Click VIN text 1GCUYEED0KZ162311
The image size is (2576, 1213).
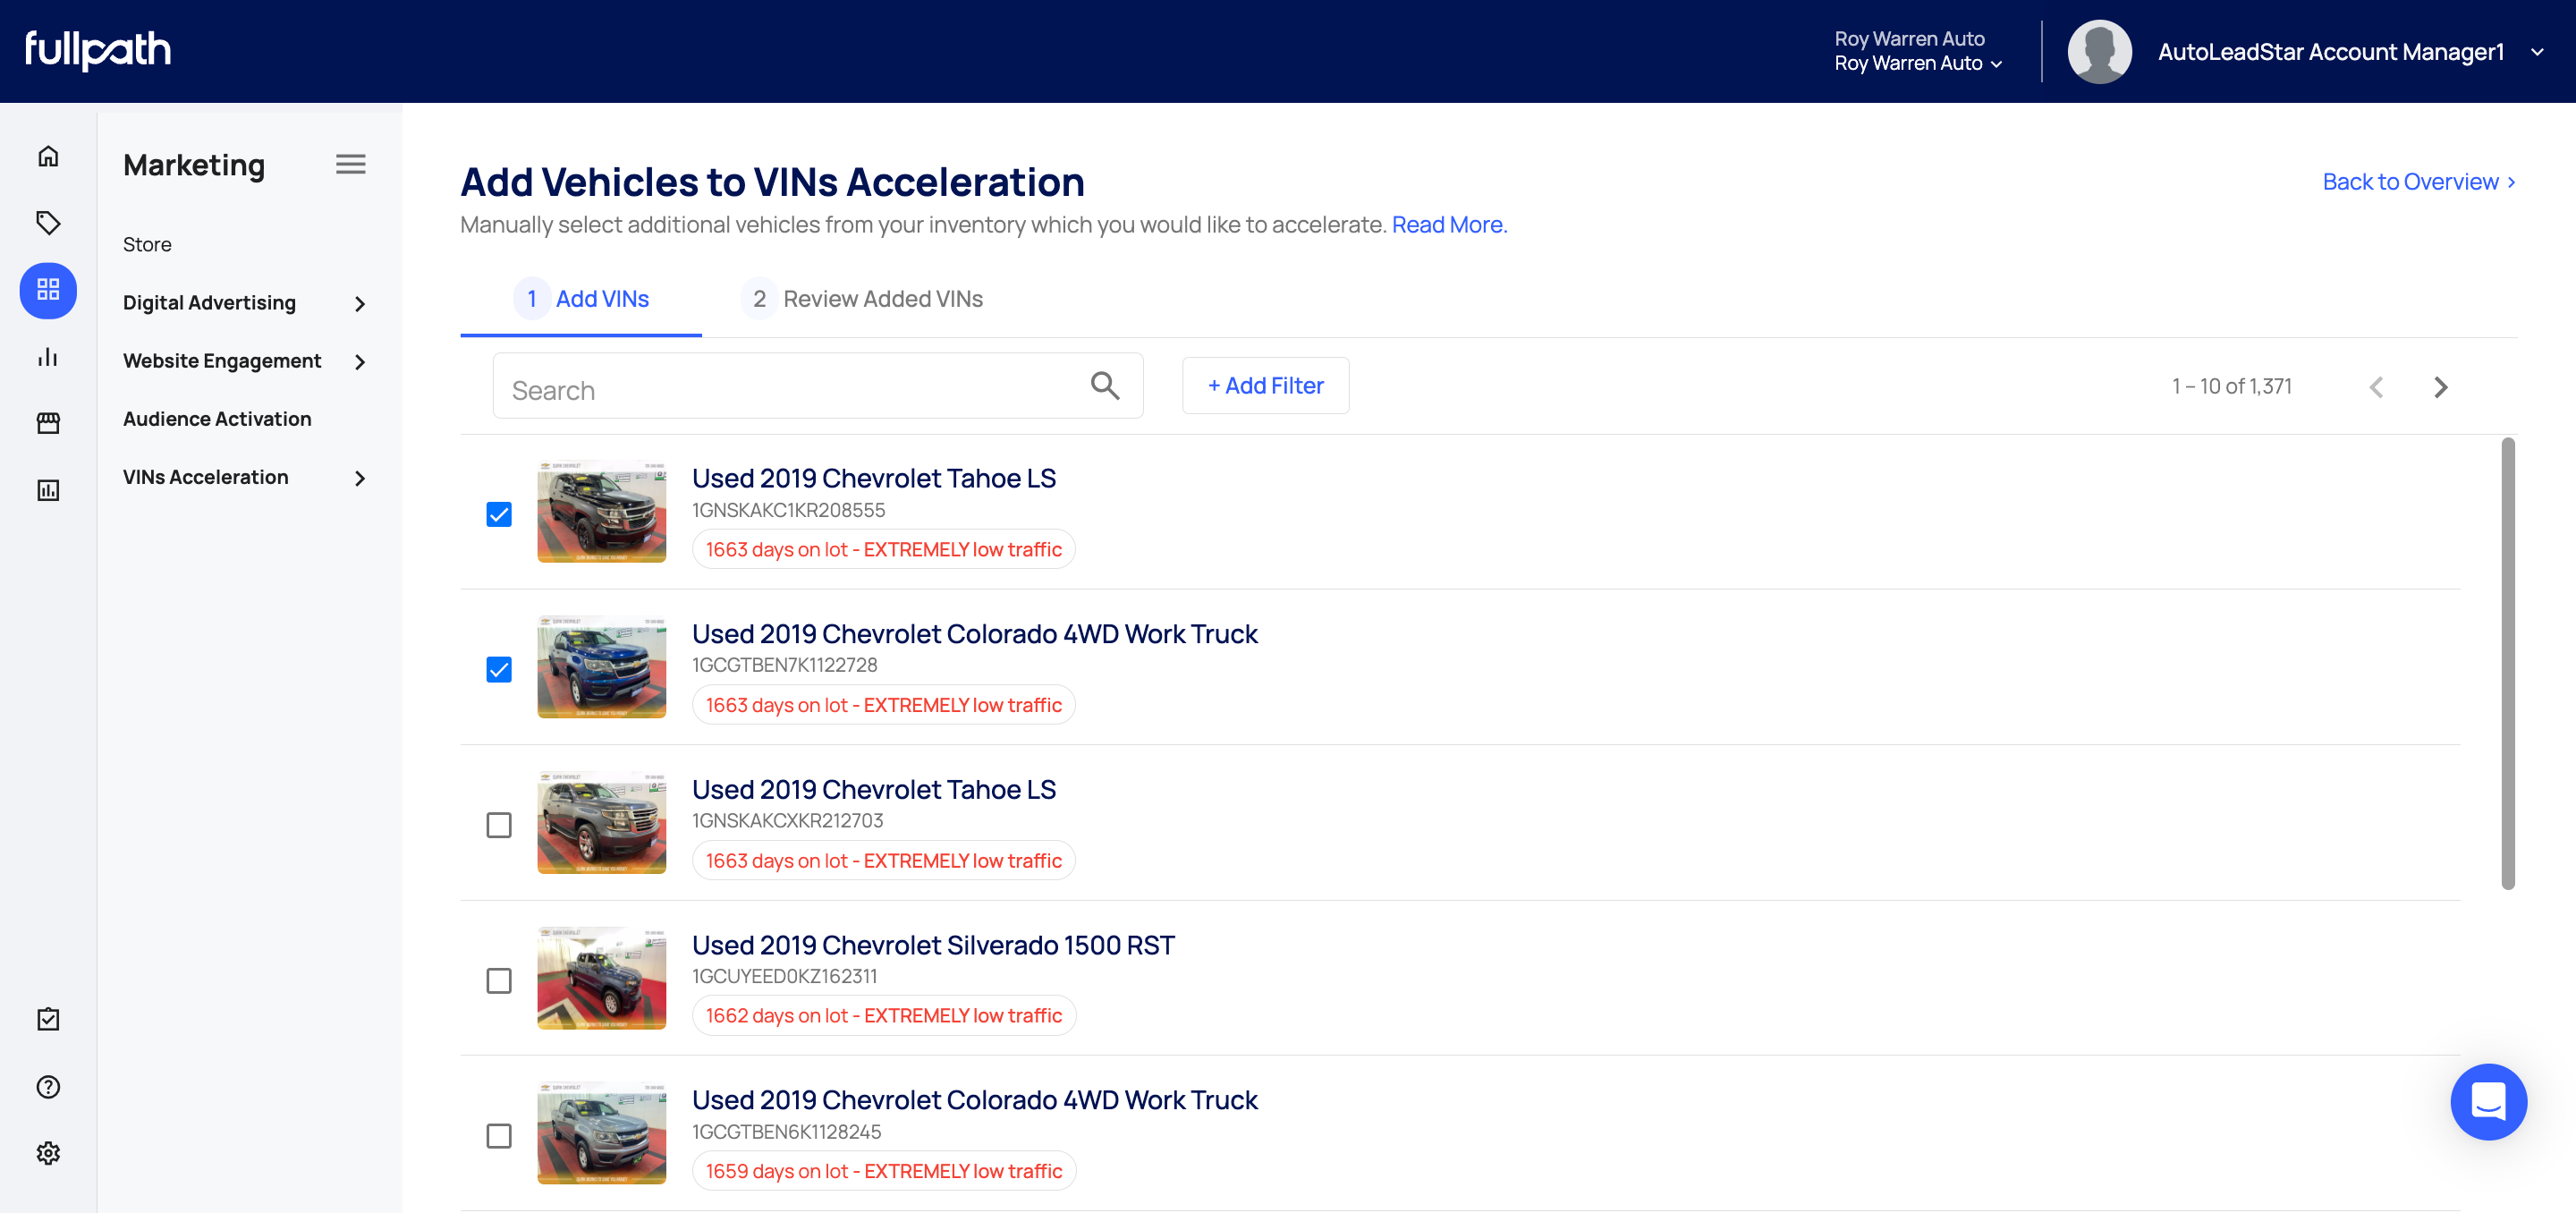(x=784, y=976)
